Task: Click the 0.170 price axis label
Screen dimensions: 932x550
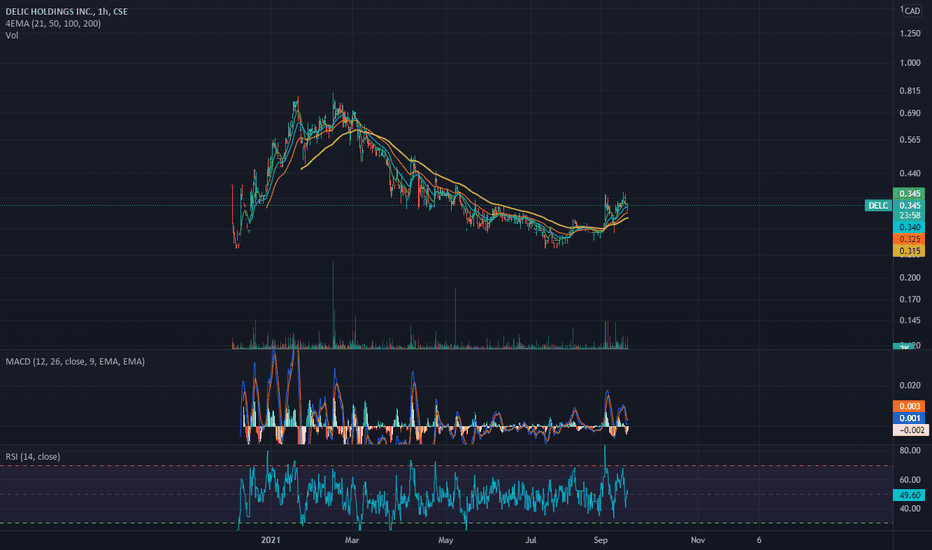Action: click(910, 299)
